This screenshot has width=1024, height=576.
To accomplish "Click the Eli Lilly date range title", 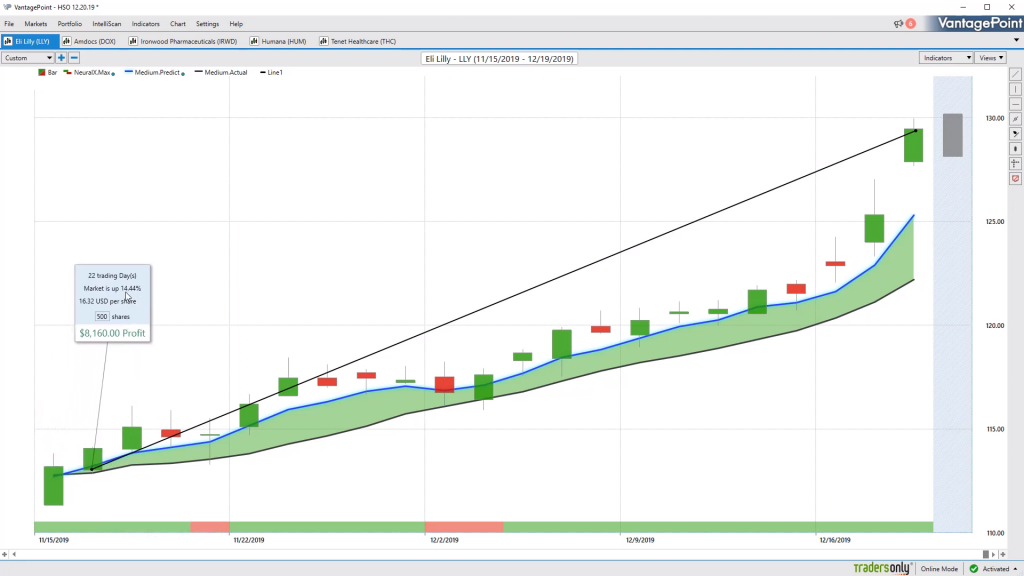I will 499,59.
